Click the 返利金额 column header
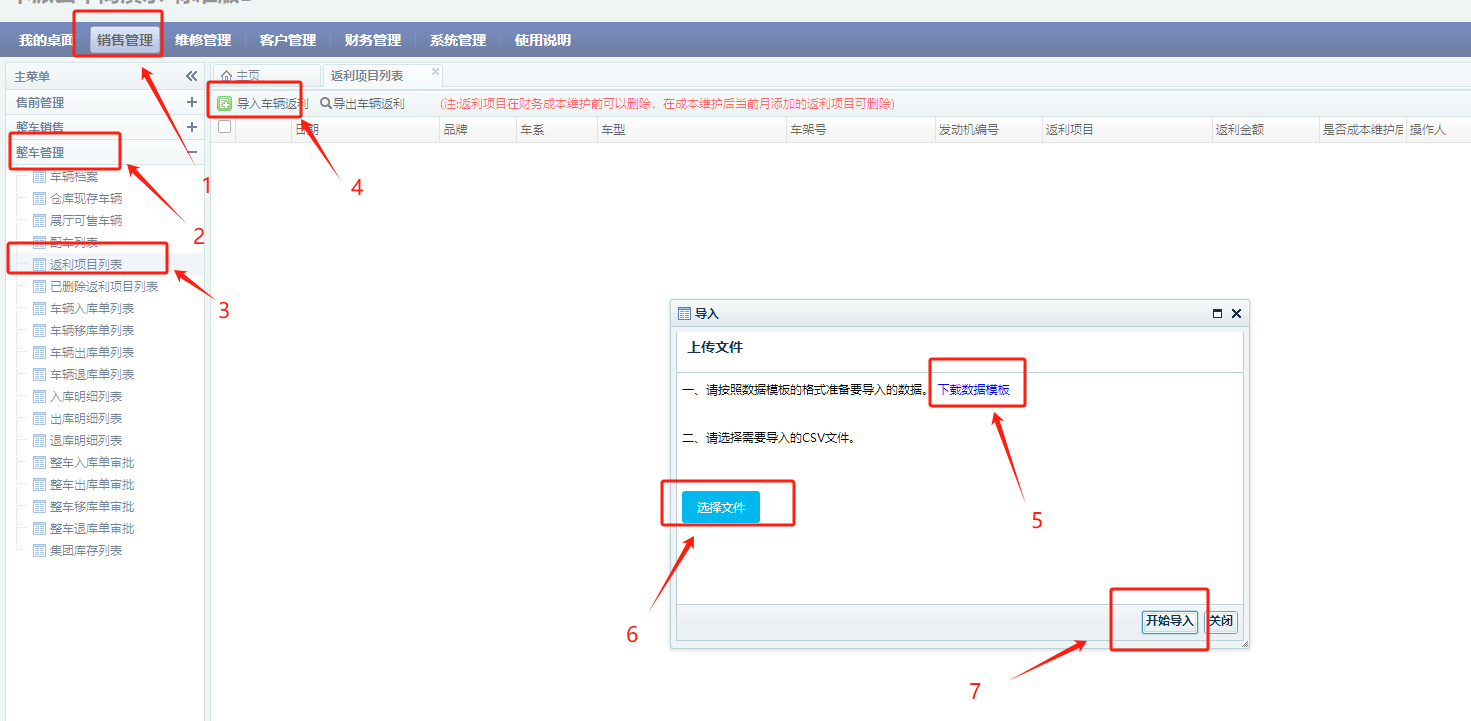The width and height of the screenshot is (1471, 721). click(1239, 130)
